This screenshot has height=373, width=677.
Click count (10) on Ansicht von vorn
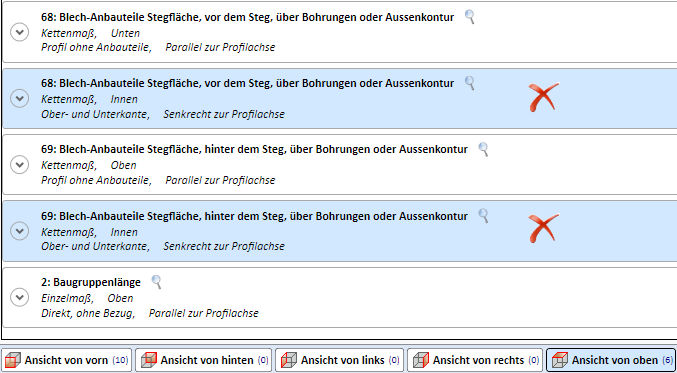(x=120, y=360)
